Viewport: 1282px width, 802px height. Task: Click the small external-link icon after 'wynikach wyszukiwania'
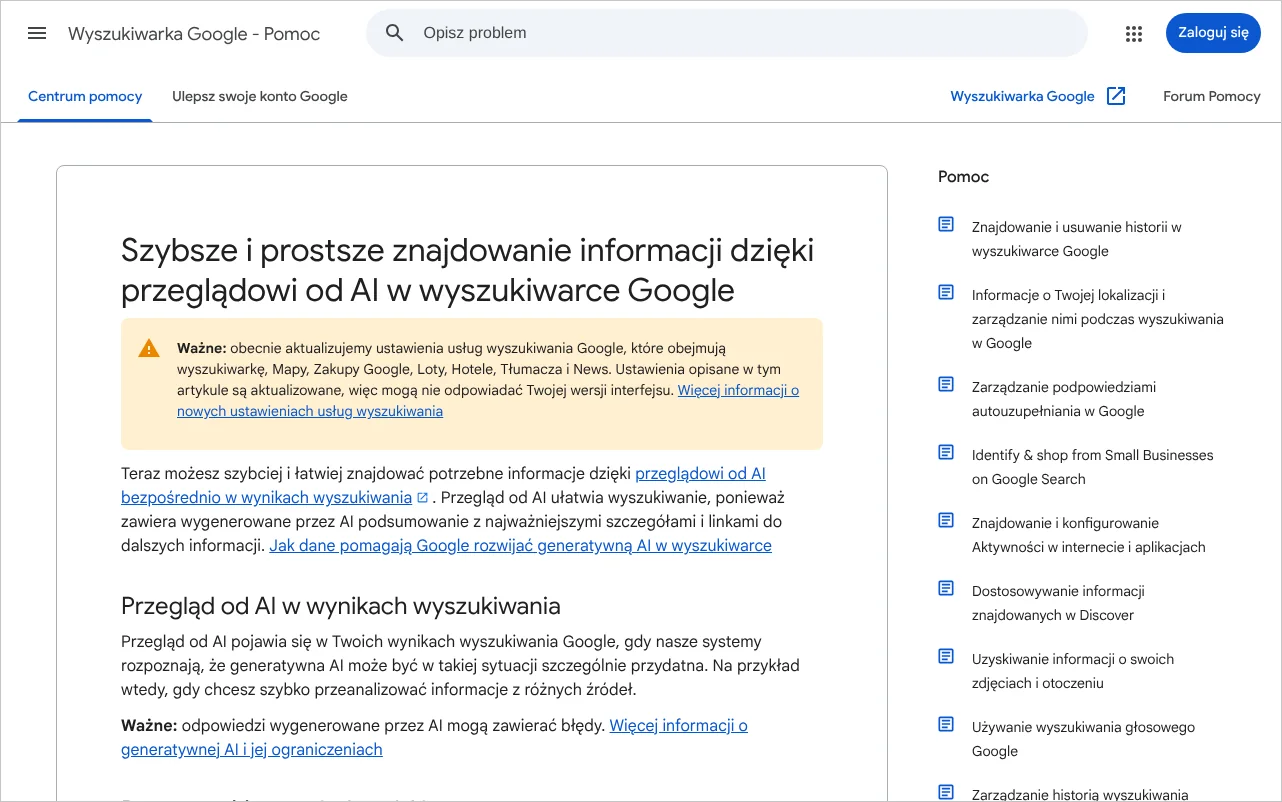[423, 498]
